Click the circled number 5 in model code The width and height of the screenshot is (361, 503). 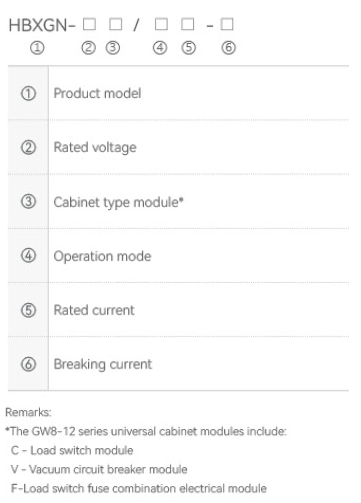[x=189, y=48]
